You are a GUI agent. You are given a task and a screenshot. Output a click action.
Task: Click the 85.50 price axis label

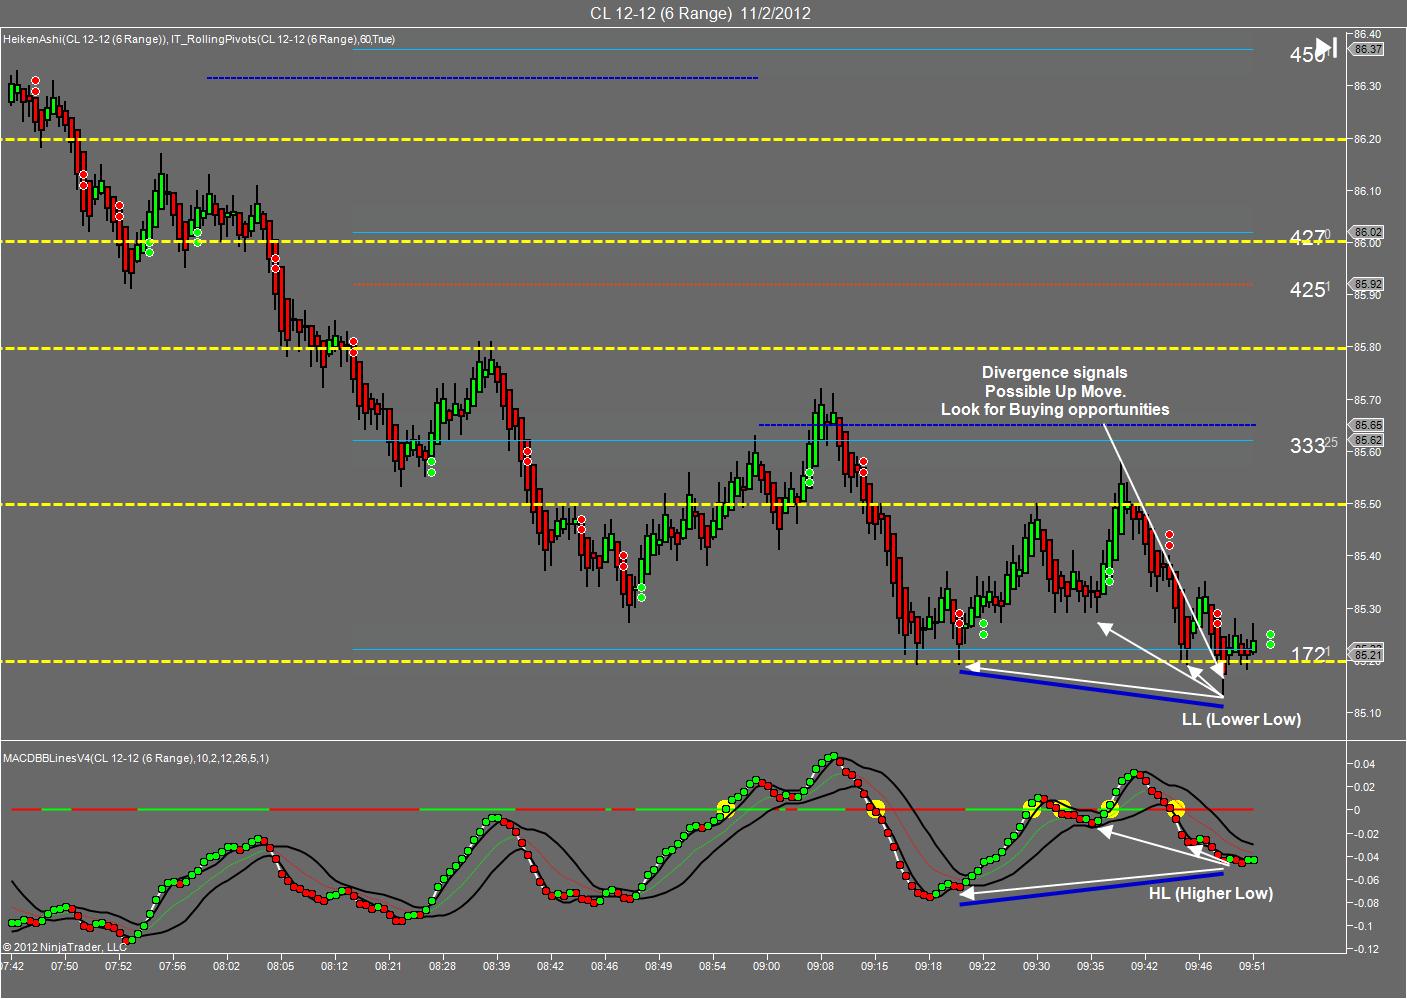click(1367, 504)
